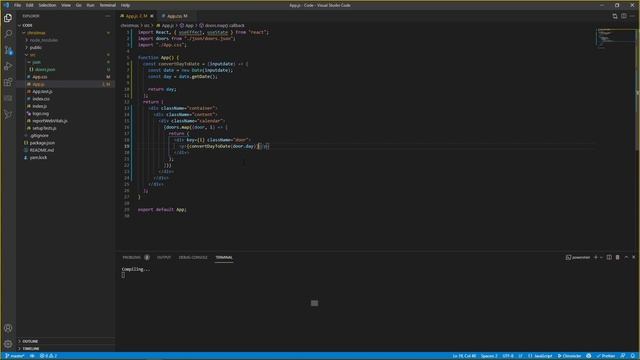
Task: Open the Manage gear icon
Action: (x=8, y=344)
